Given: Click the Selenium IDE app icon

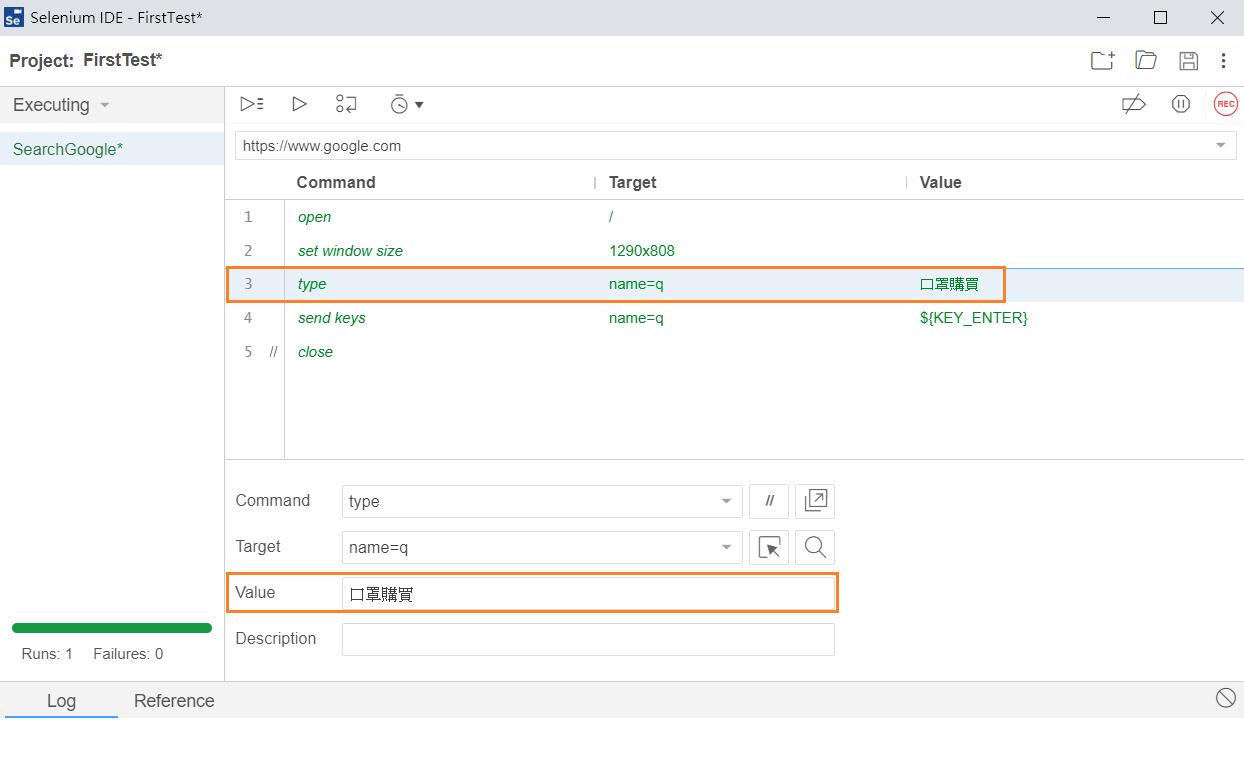Looking at the screenshot, I should (x=14, y=18).
